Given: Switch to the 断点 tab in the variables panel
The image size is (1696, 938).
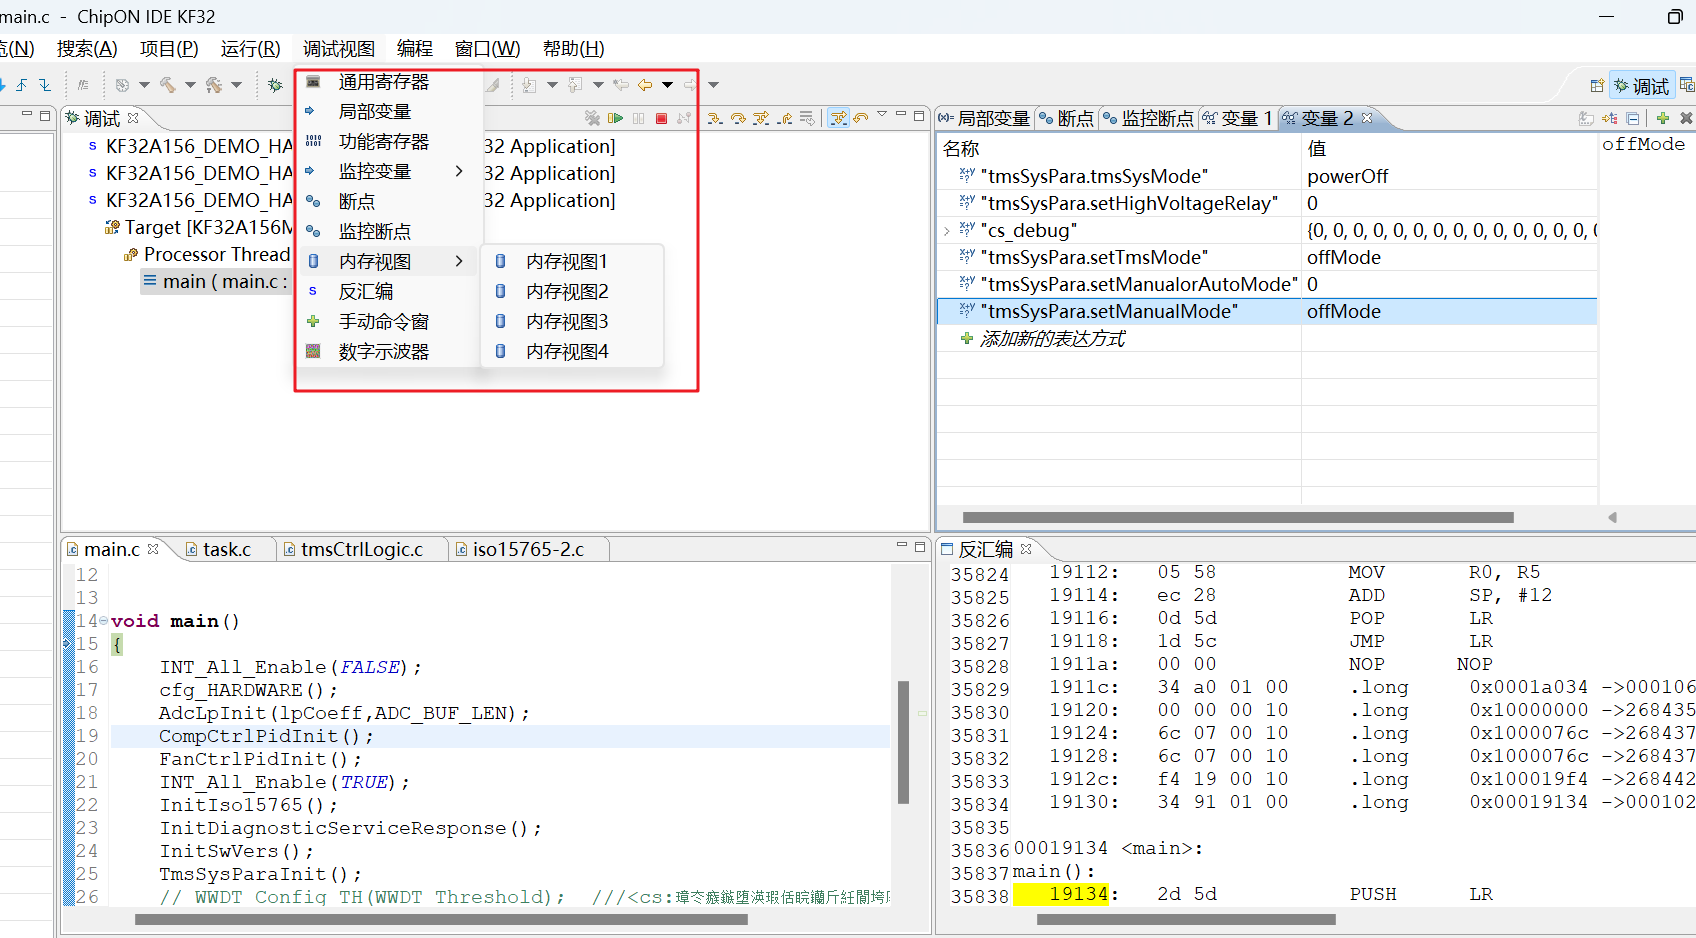Looking at the screenshot, I should point(1067,118).
